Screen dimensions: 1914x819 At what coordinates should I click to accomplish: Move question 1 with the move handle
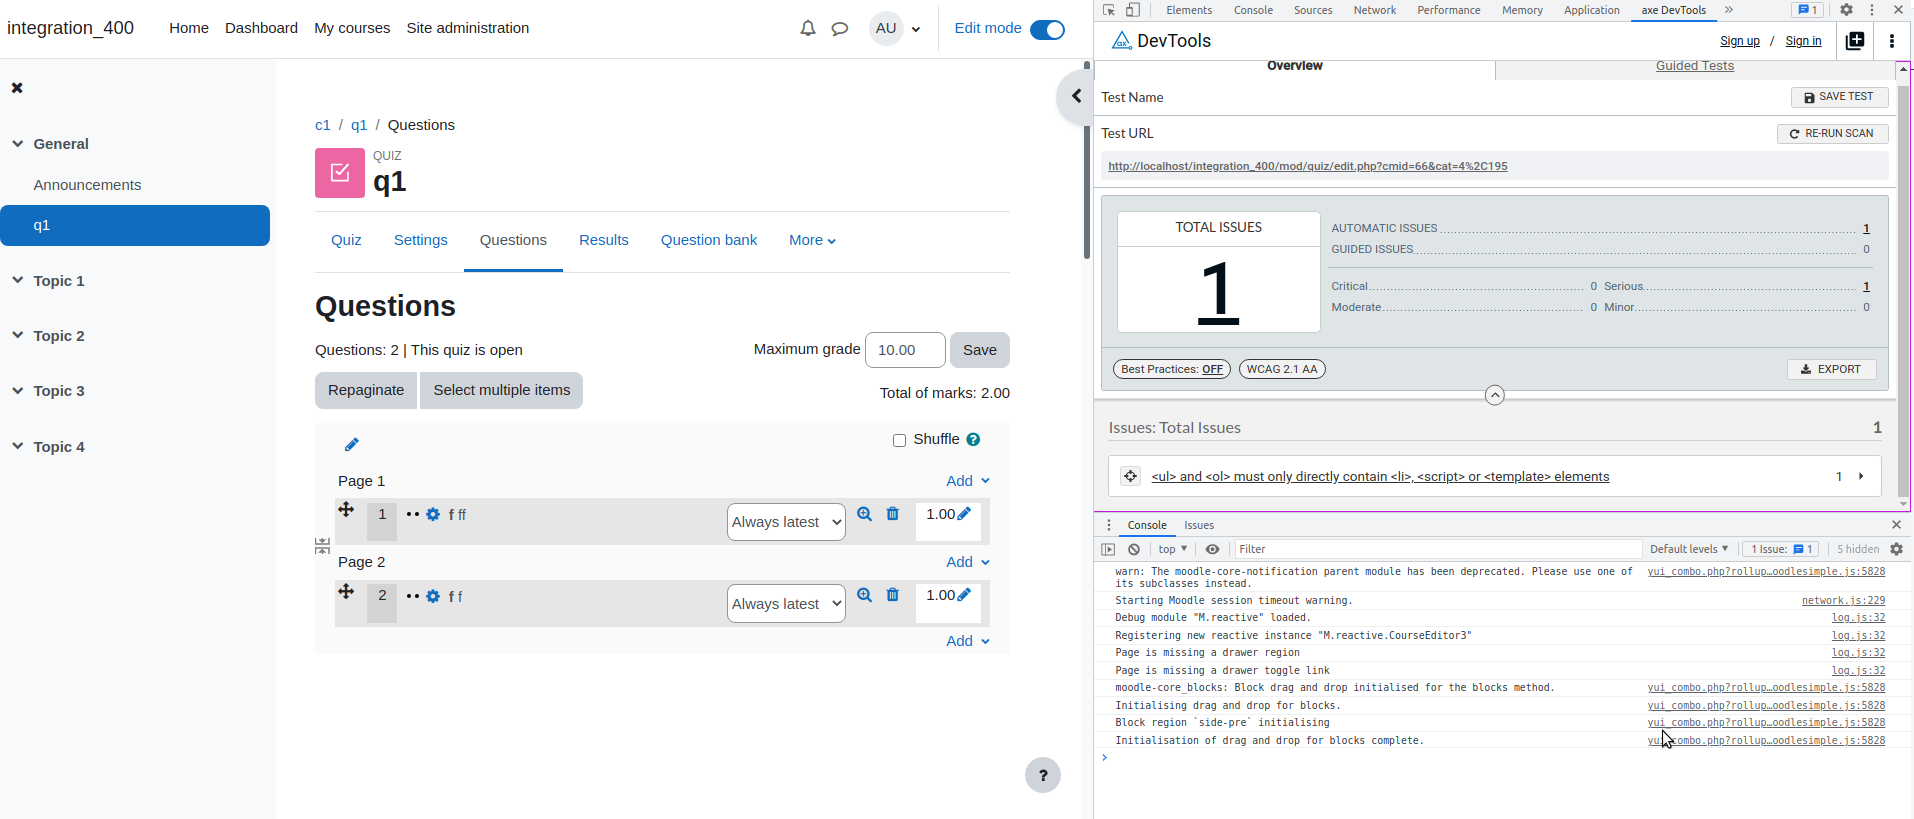click(x=346, y=510)
